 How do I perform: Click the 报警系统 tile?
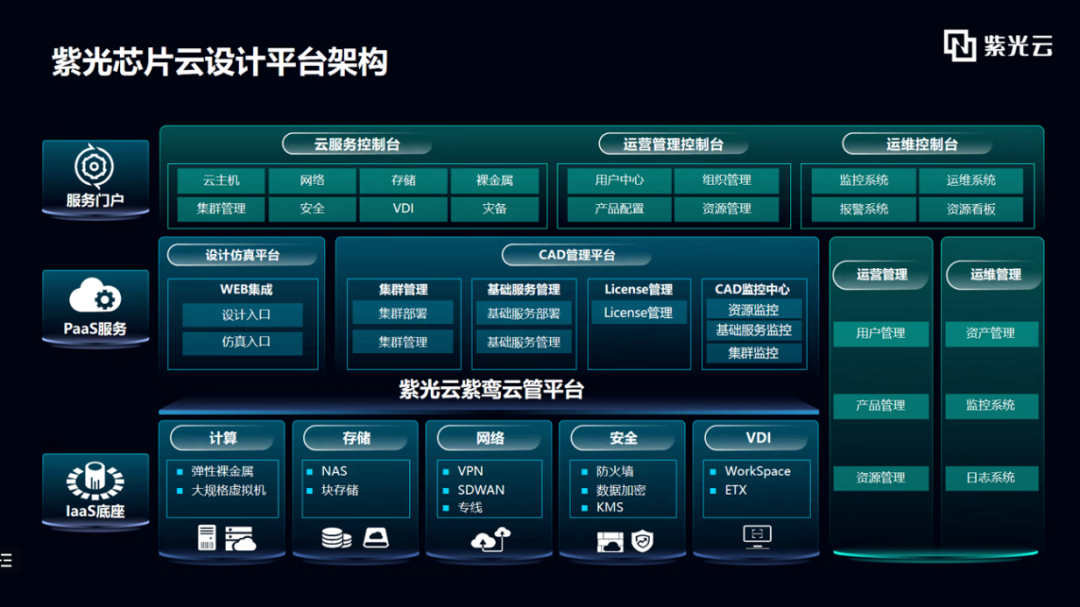coord(864,209)
